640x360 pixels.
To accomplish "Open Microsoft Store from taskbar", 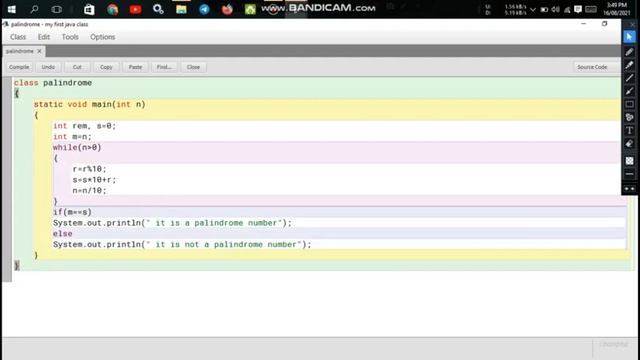I will click(89, 9).
